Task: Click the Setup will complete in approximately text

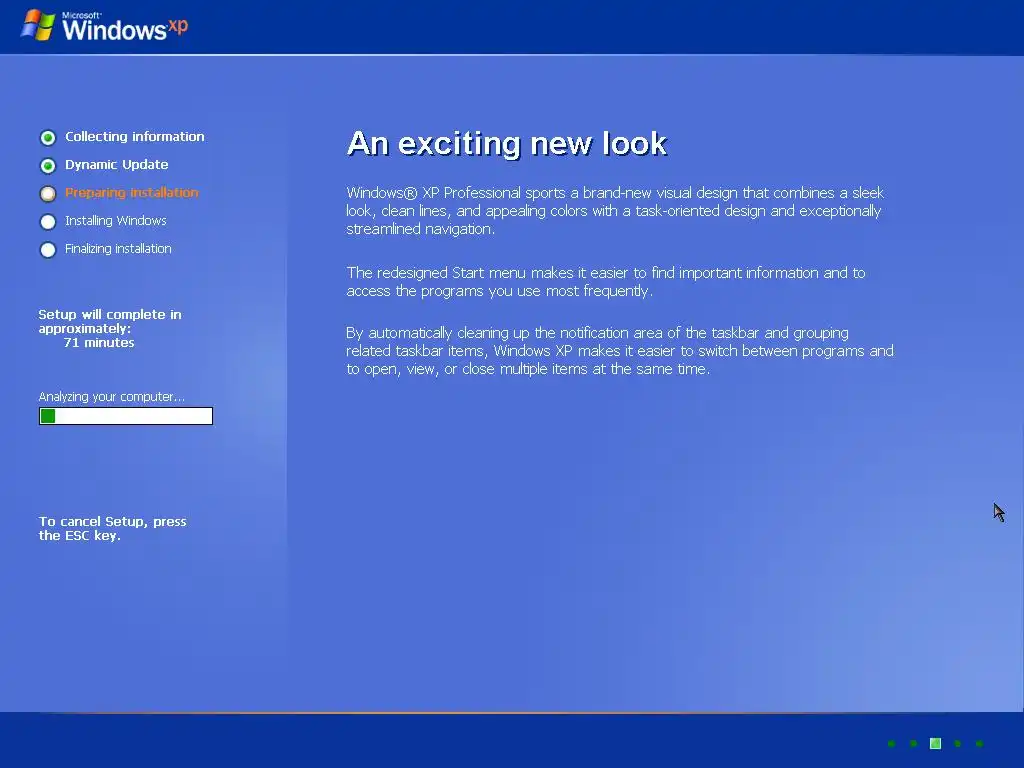Action: tap(110, 321)
